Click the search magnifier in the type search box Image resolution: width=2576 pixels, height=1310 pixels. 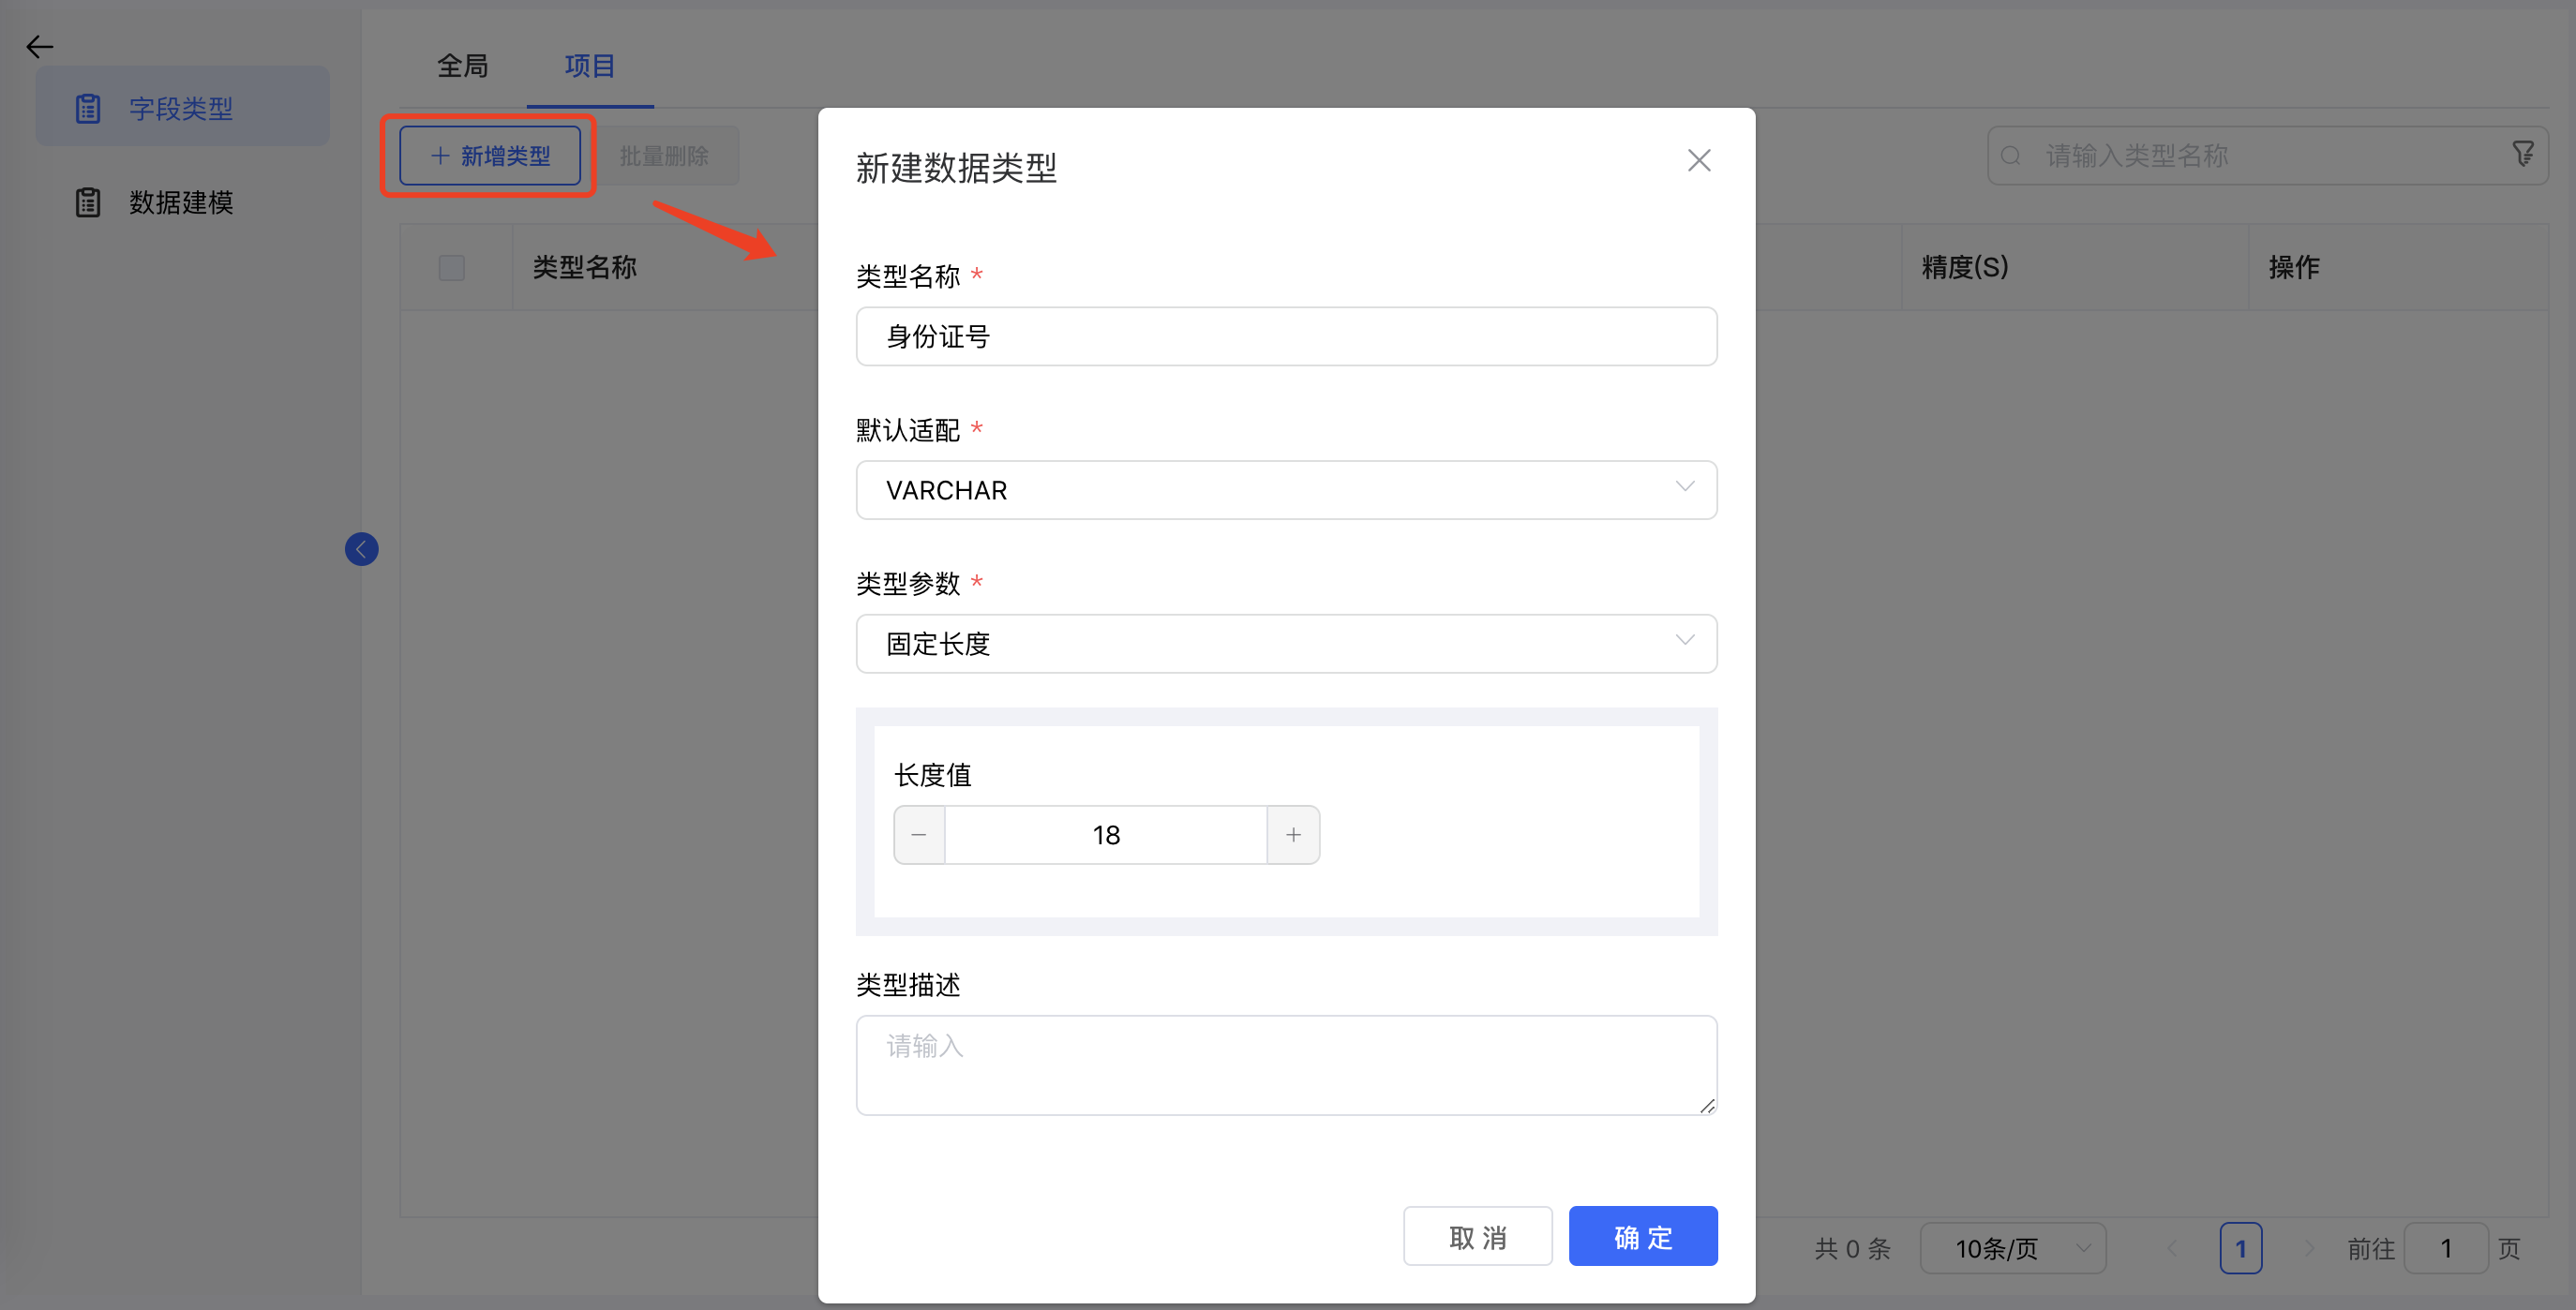point(2010,155)
